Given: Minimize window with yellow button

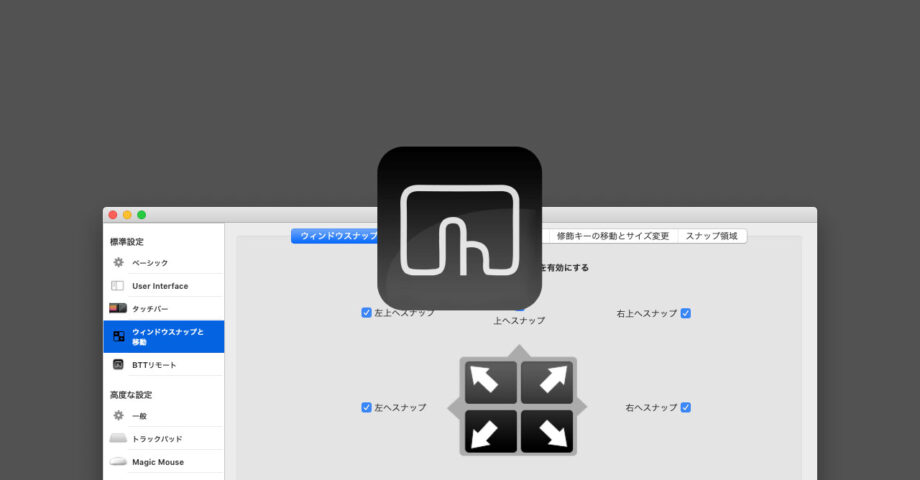Looking at the screenshot, I should pyautogui.click(x=127, y=215).
